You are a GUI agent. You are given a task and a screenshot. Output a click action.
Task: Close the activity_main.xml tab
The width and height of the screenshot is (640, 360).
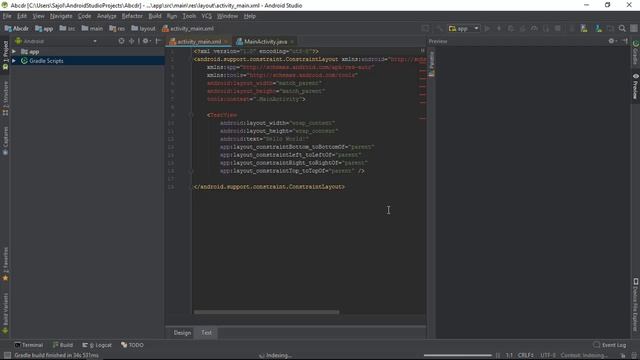point(226,42)
